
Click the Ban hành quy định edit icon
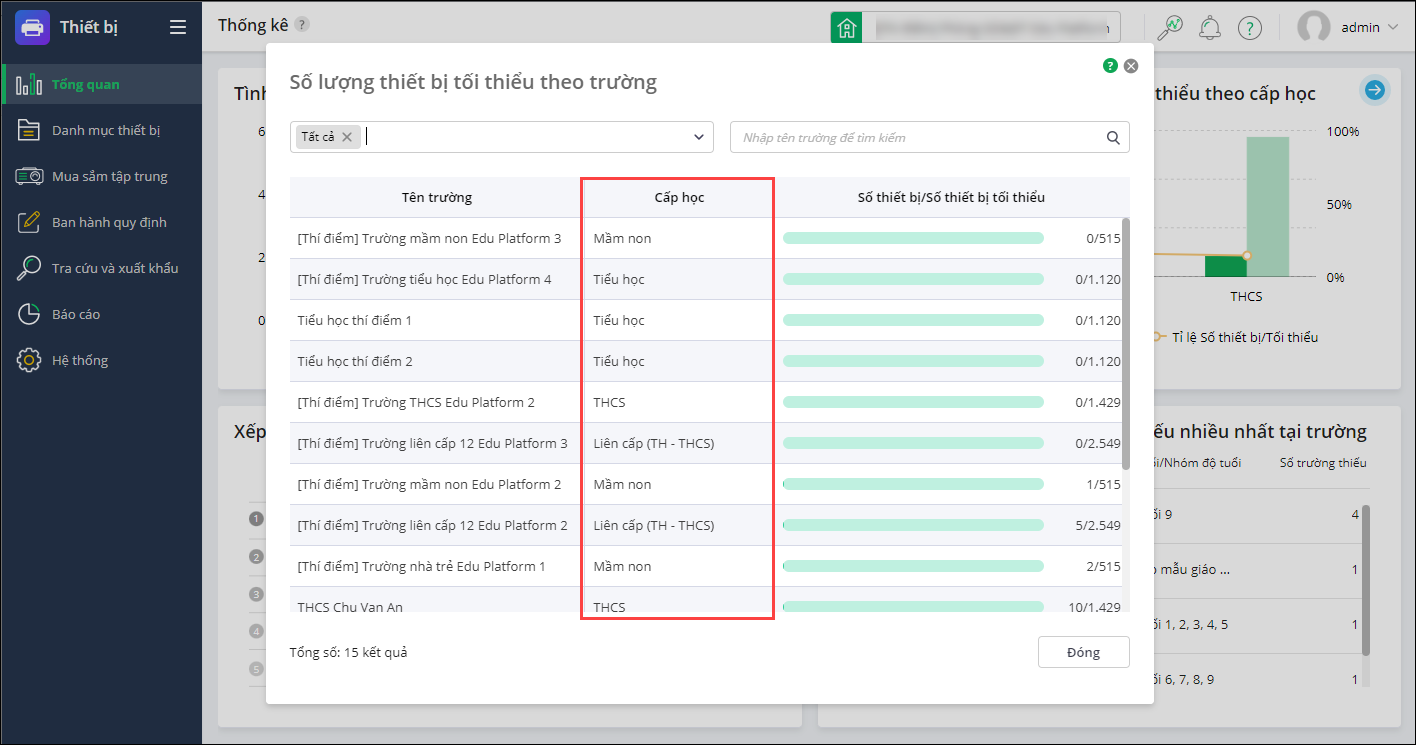[x=29, y=222]
